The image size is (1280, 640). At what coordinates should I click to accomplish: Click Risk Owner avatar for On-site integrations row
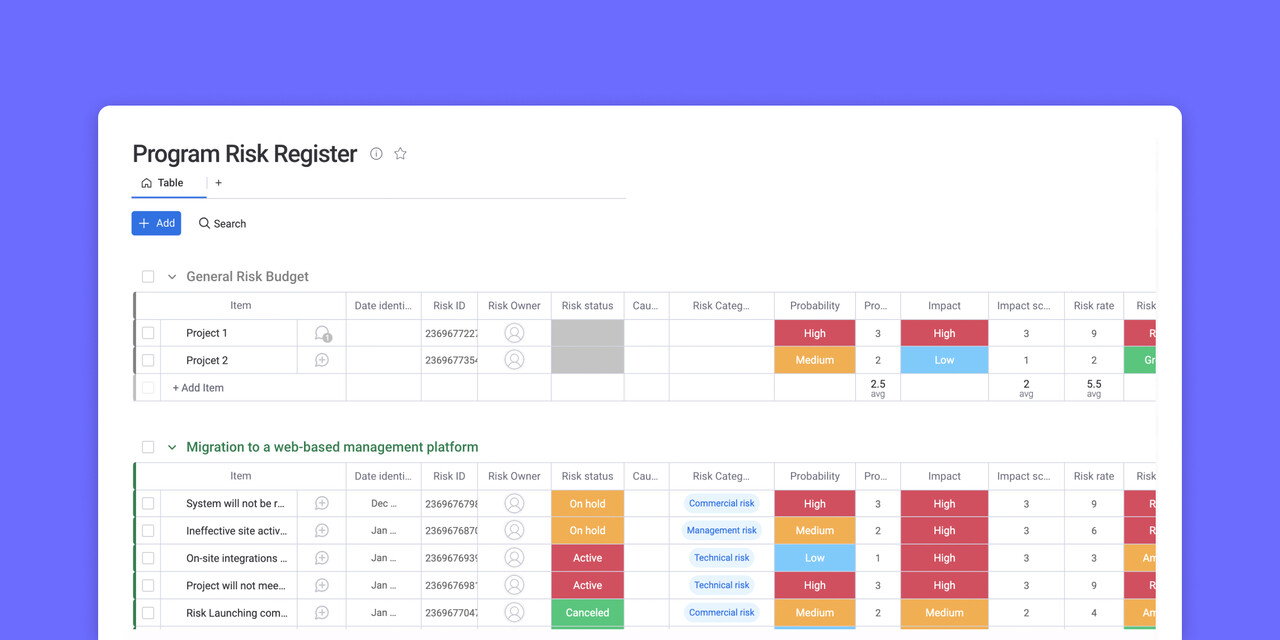[514, 558]
